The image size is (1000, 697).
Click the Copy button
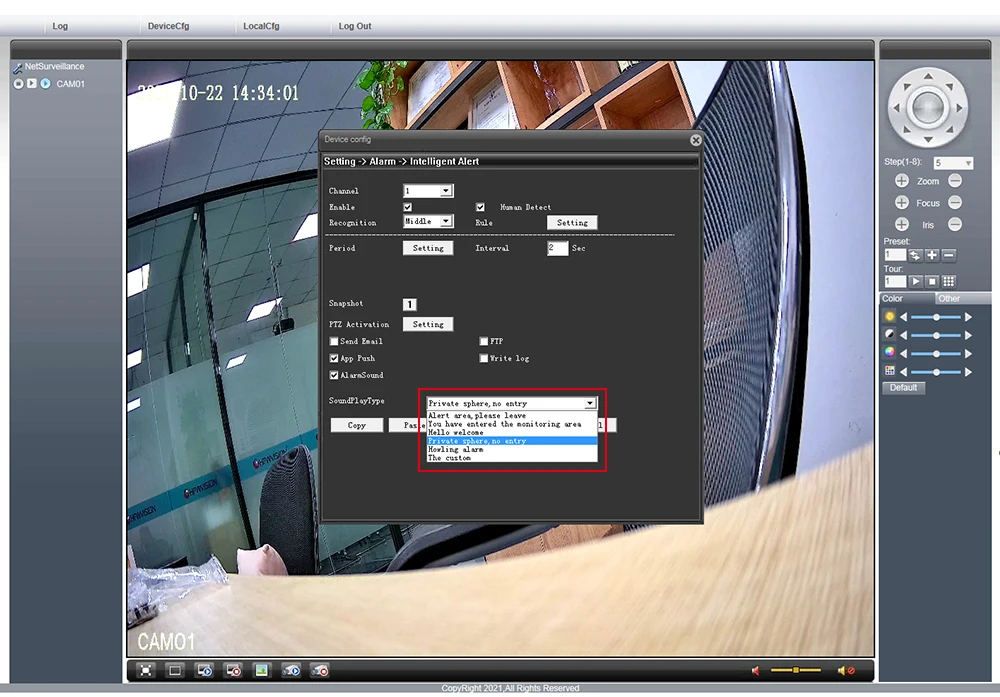click(x=357, y=425)
